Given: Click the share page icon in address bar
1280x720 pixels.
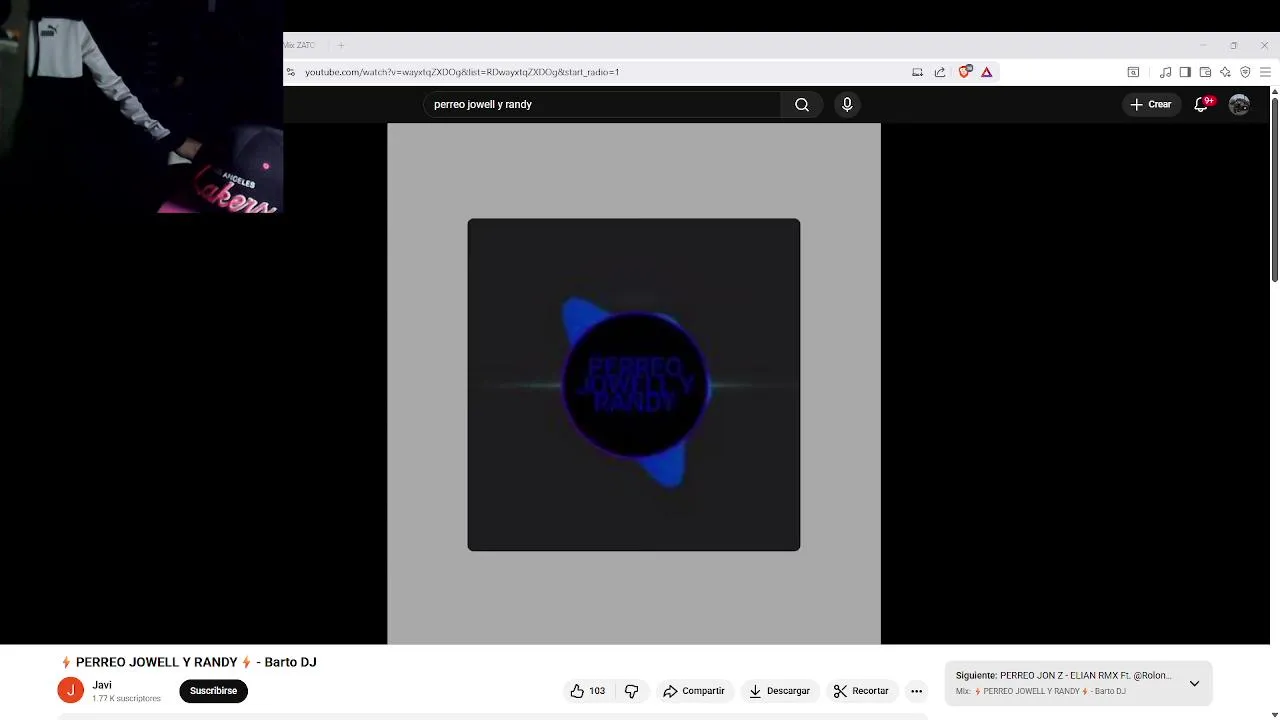Looking at the screenshot, I should point(940,72).
